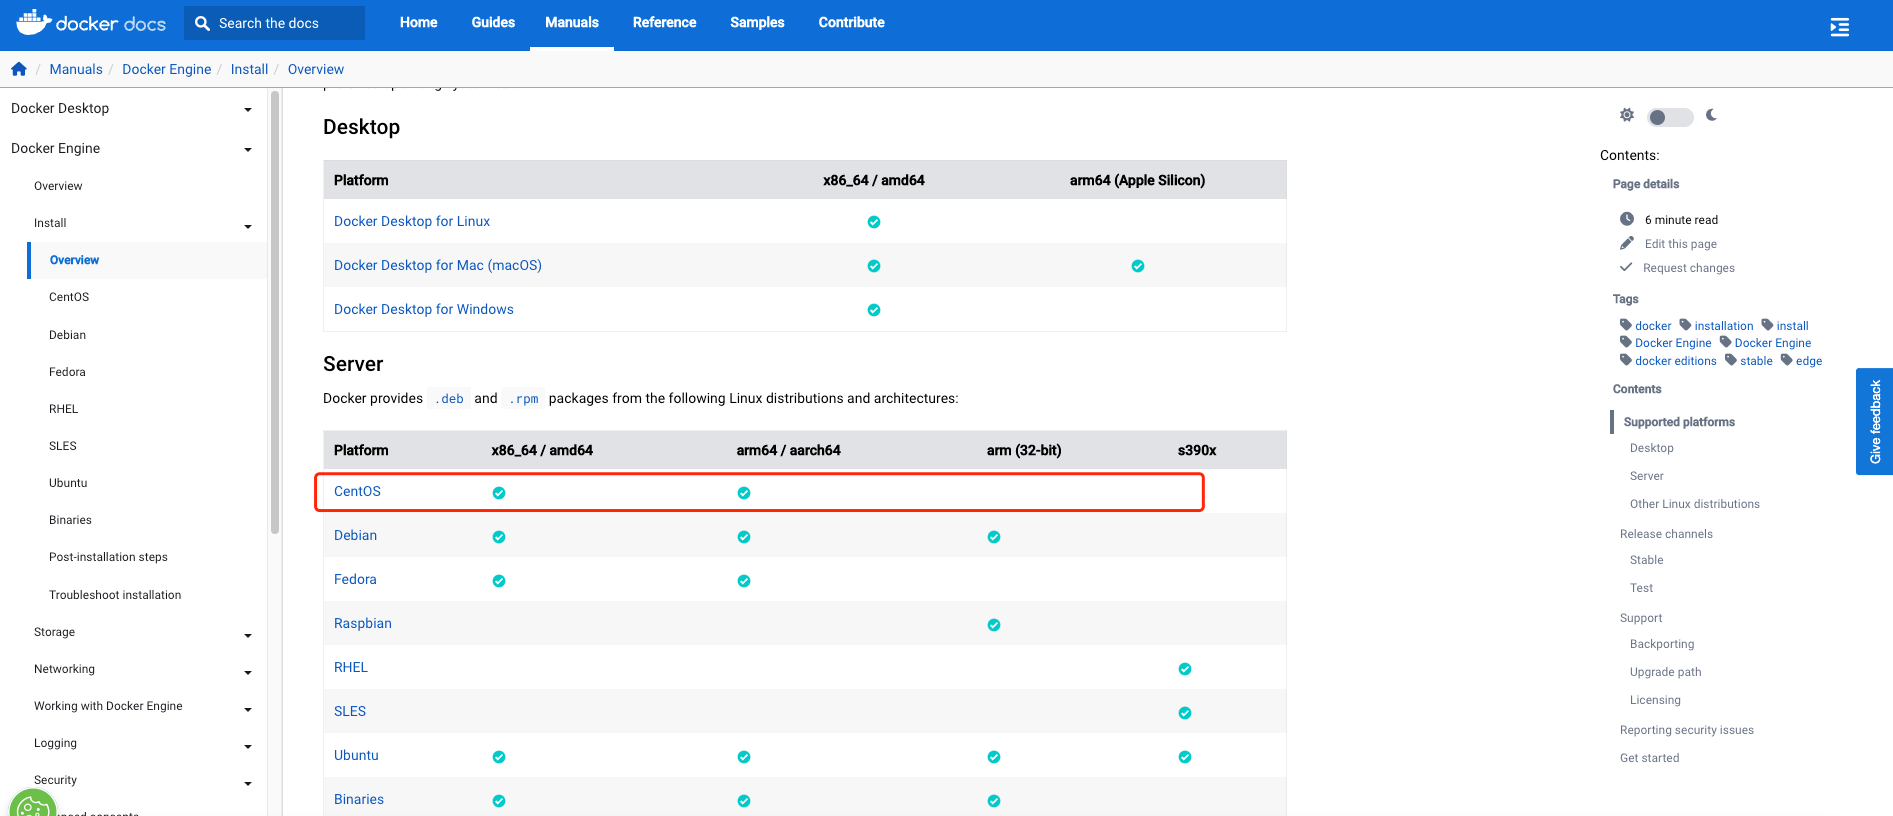The image size is (1893, 816).
Task: Toggle the dark mode switch
Action: [1670, 117]
